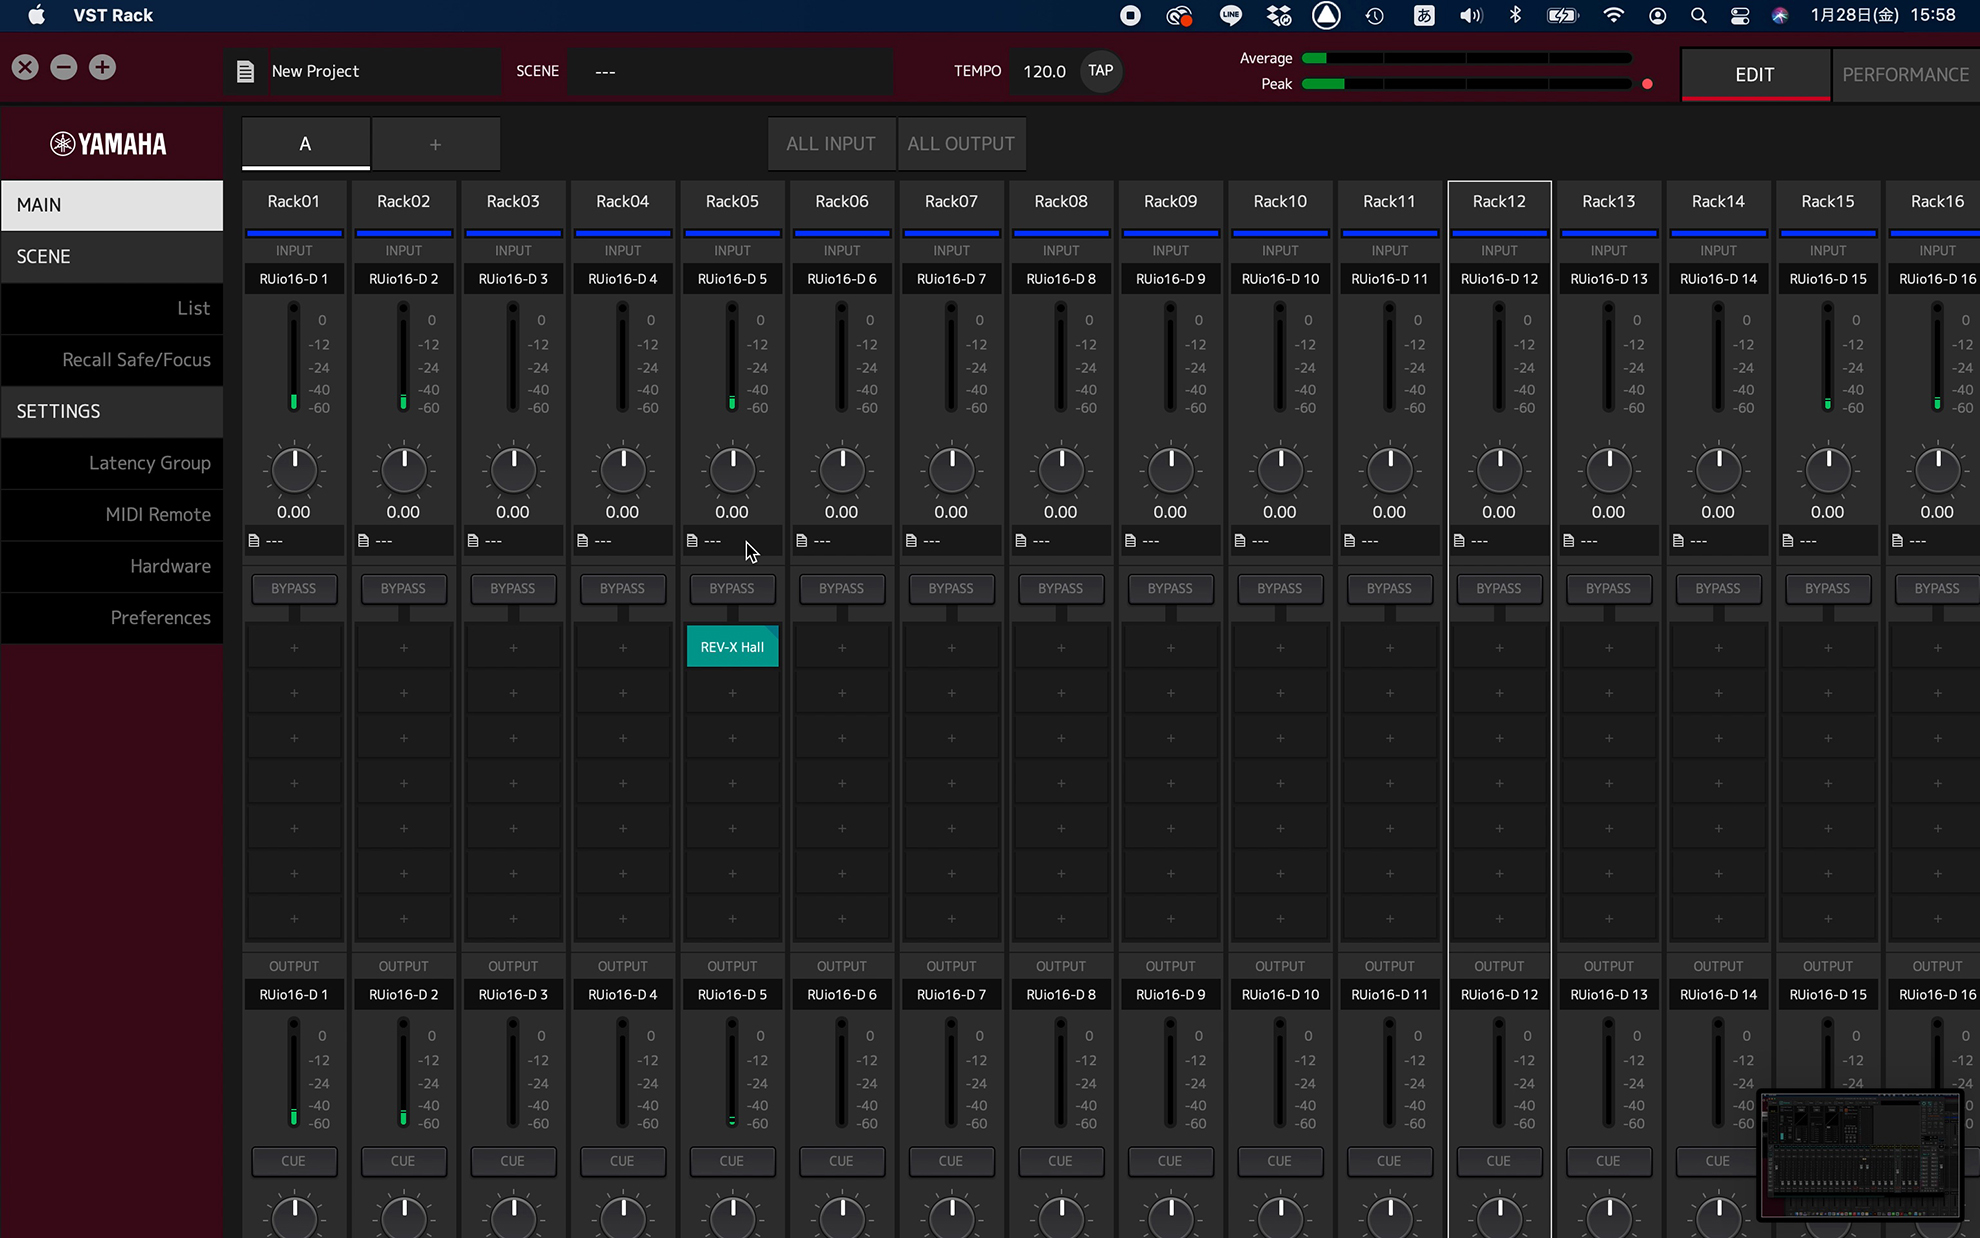Screen dimensions: 1980x1238
Task: Click the Rack01 preset file icon
Action: pyautogui.click(x=254, y=541)
